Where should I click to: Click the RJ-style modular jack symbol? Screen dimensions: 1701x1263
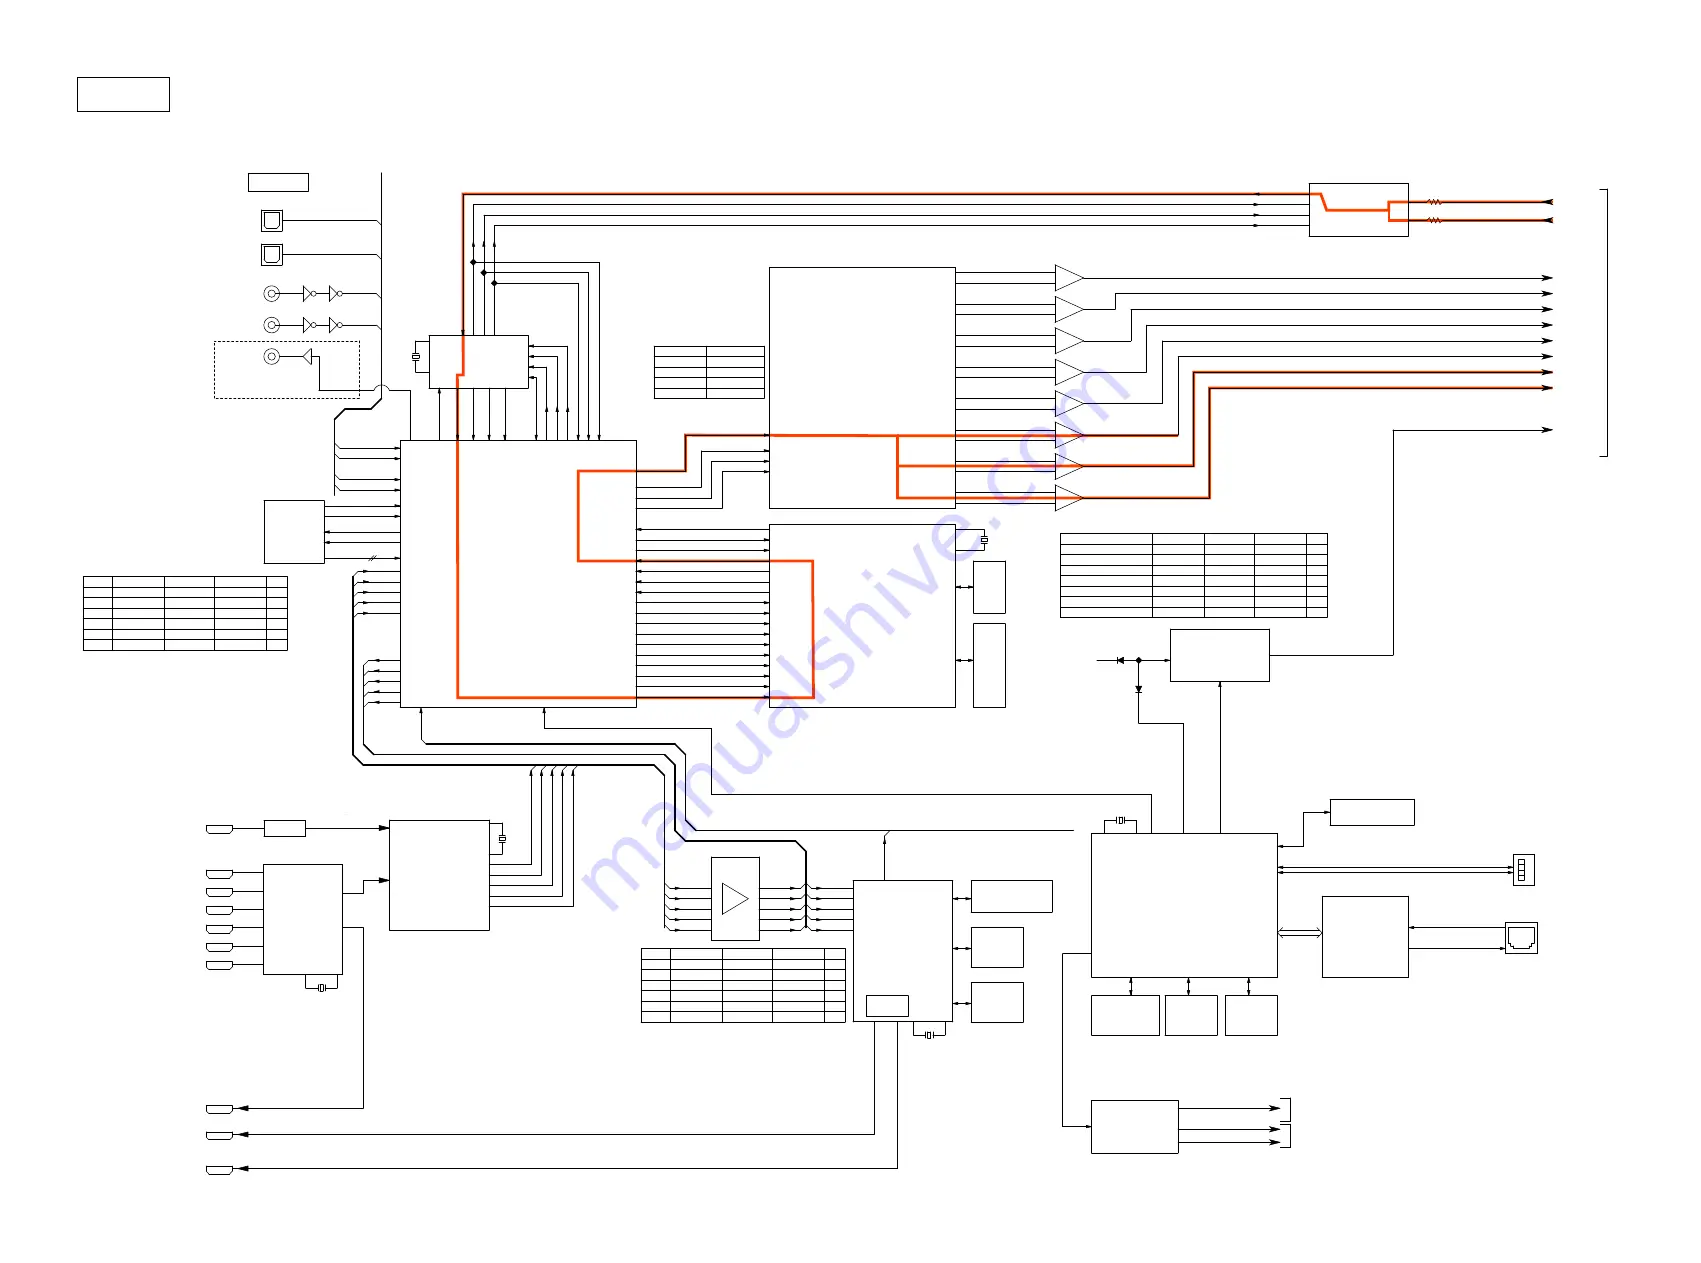tap(1521, 938)
